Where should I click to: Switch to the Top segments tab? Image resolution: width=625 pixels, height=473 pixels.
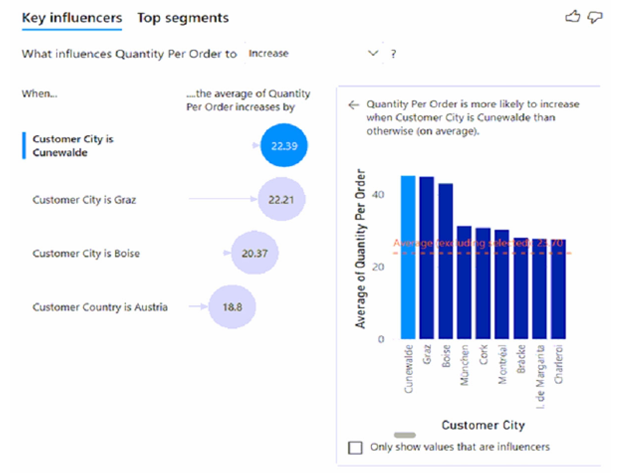tap(183, 18)
